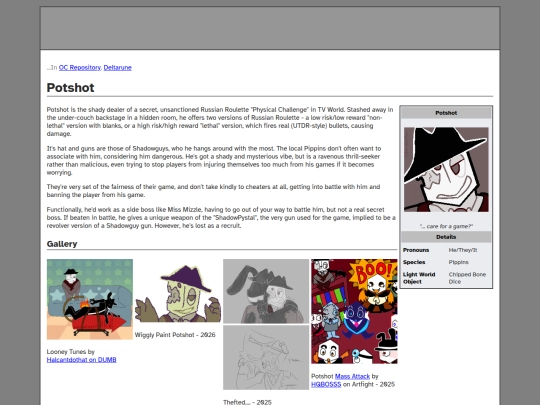Click the '... care for a game?' quote

446,226
